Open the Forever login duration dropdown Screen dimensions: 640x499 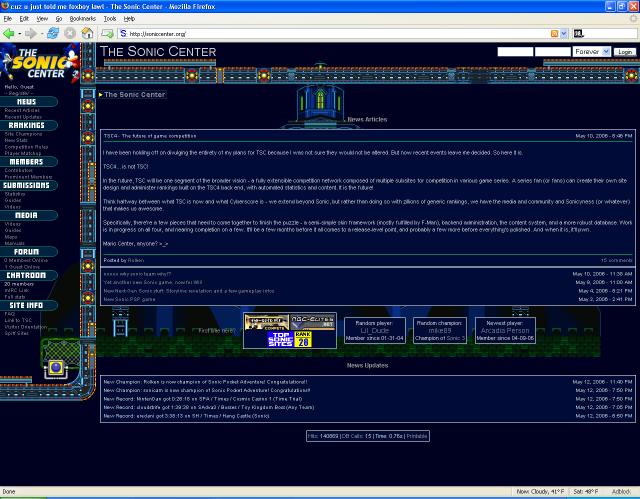pyautogui.click(x=591, y=52)
